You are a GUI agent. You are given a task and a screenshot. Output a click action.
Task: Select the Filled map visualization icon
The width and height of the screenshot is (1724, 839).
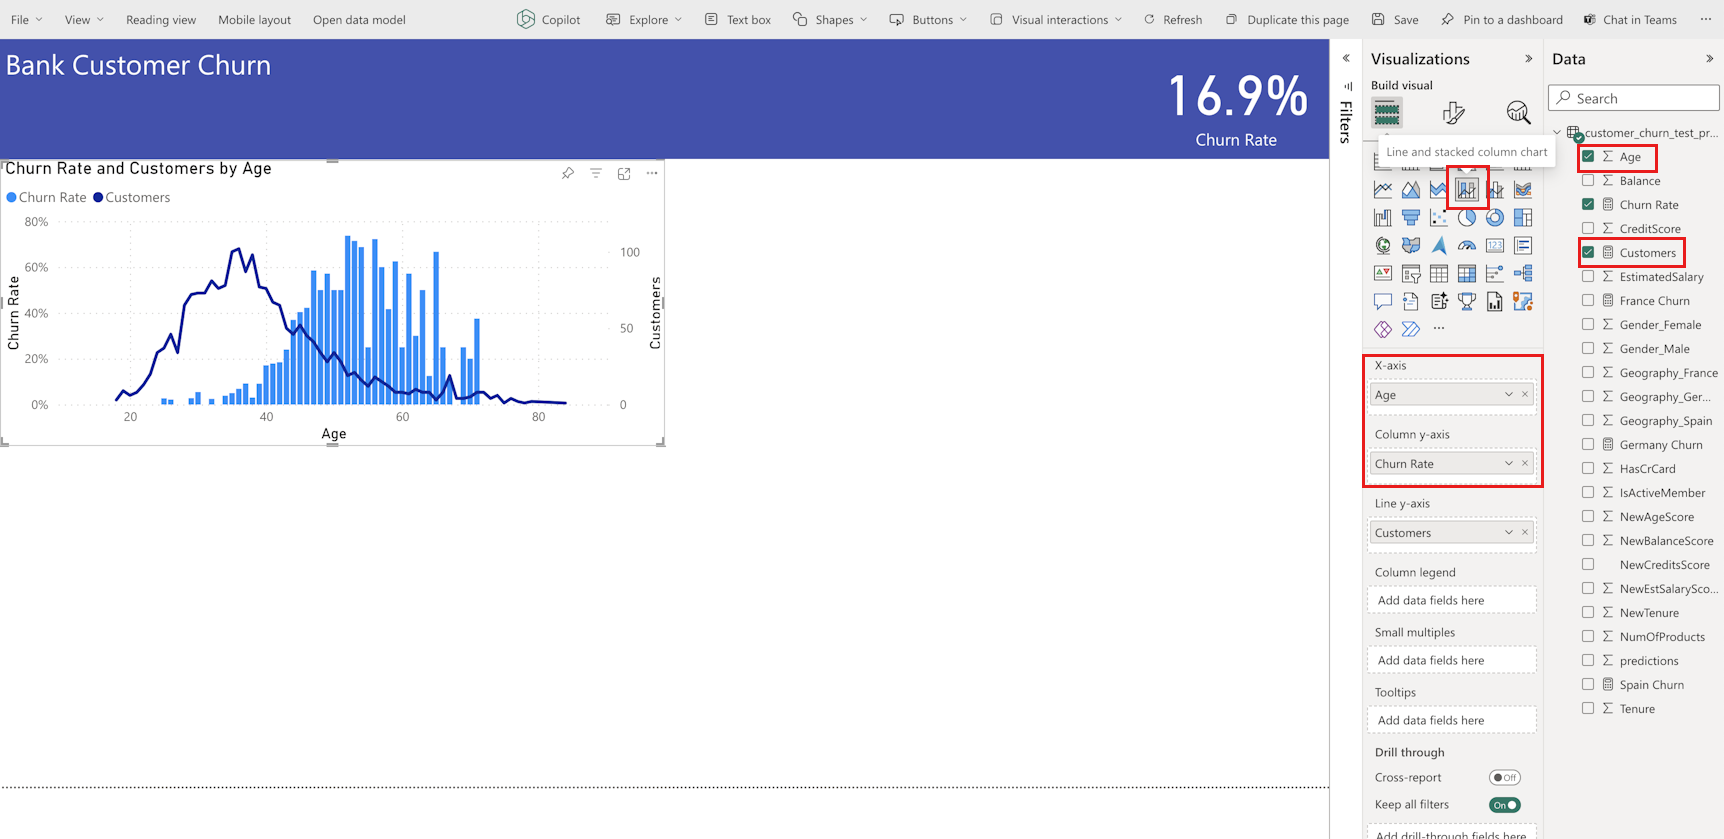1411,245
